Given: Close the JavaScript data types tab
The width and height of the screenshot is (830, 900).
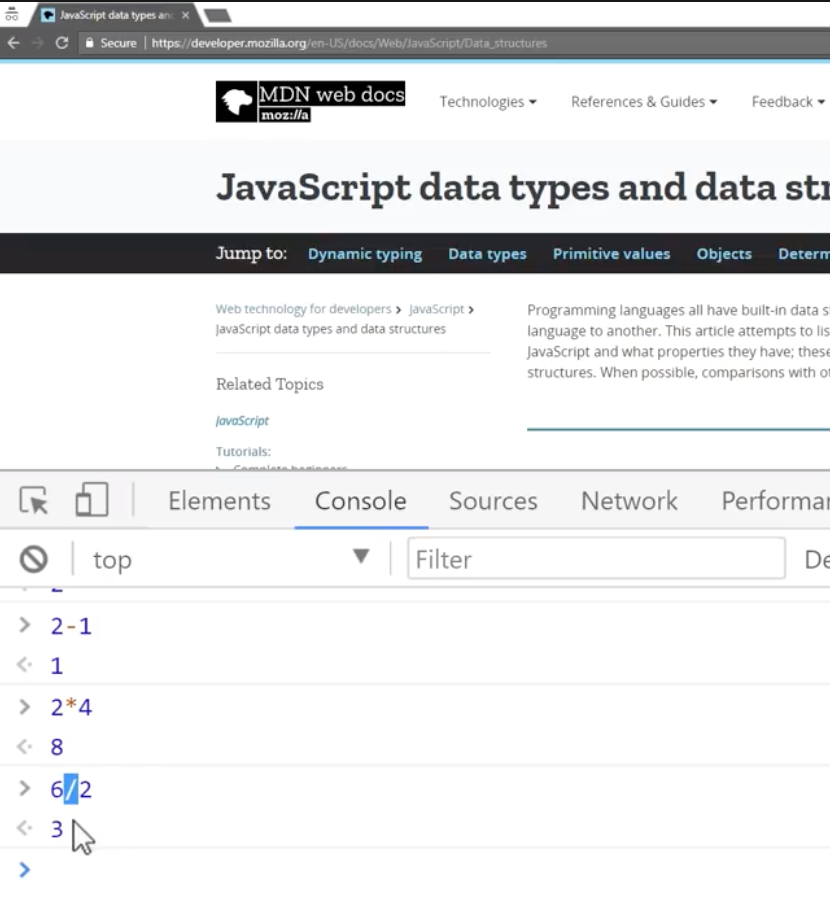Looking at the screenshot, I should [185, 15].
